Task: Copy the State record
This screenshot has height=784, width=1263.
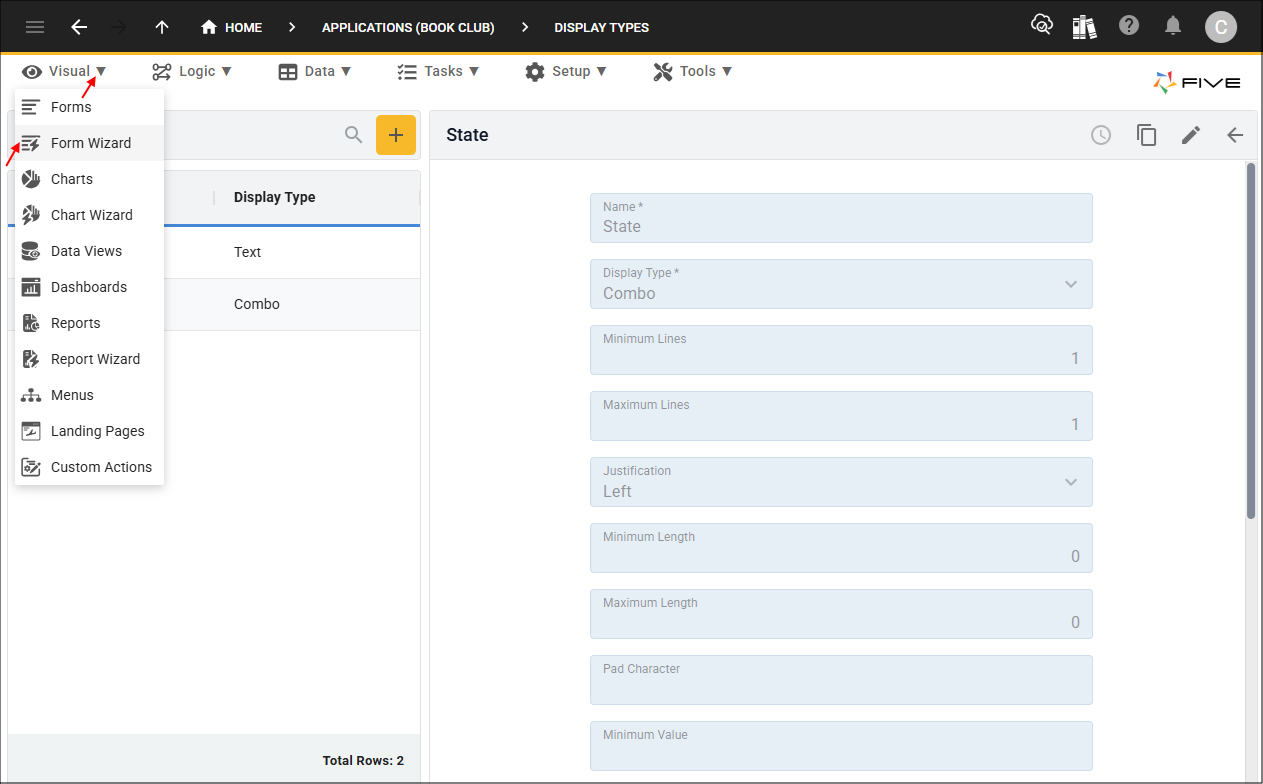Action: 1146,135
